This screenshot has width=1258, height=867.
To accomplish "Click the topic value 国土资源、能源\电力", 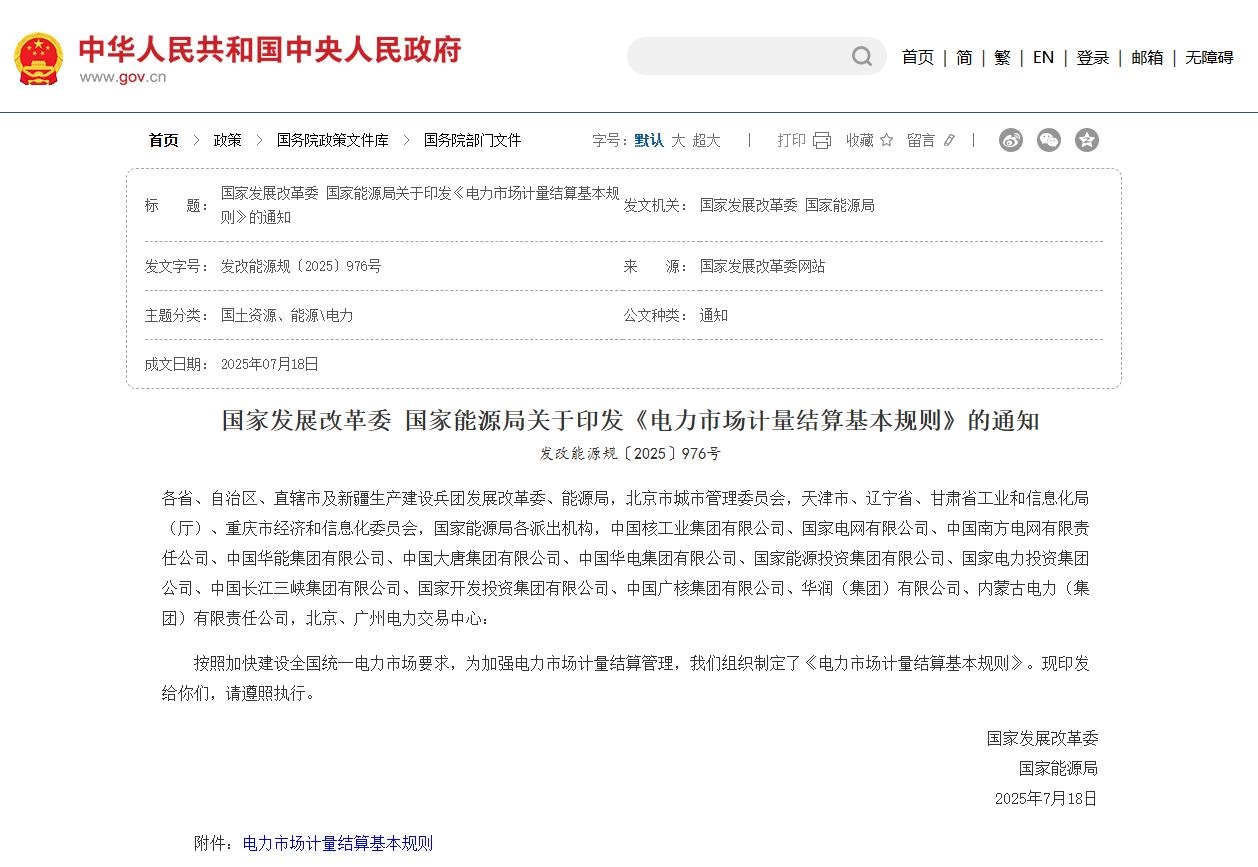I will coord(287,315).
